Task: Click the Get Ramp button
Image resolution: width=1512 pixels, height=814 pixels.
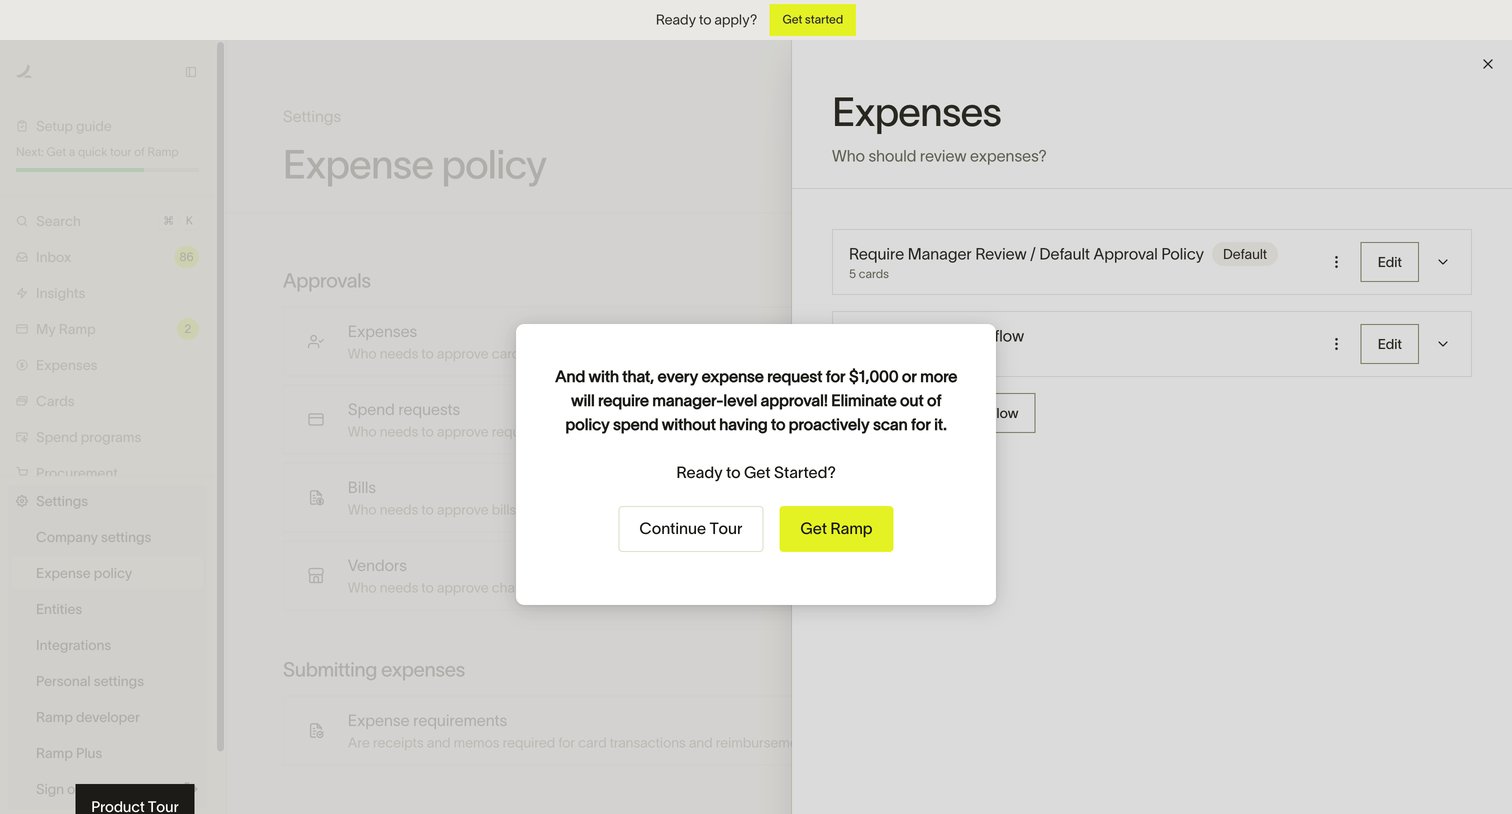Action: click(836, 528)
